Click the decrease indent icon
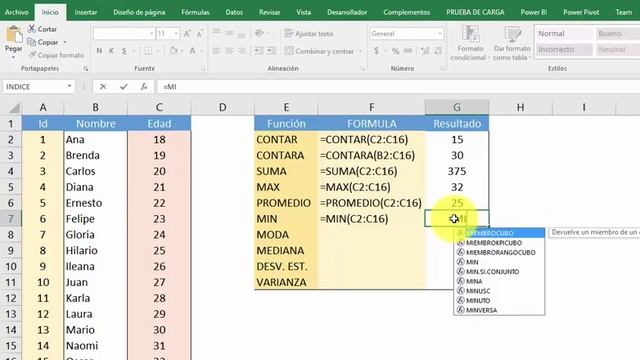 (259, 51)
